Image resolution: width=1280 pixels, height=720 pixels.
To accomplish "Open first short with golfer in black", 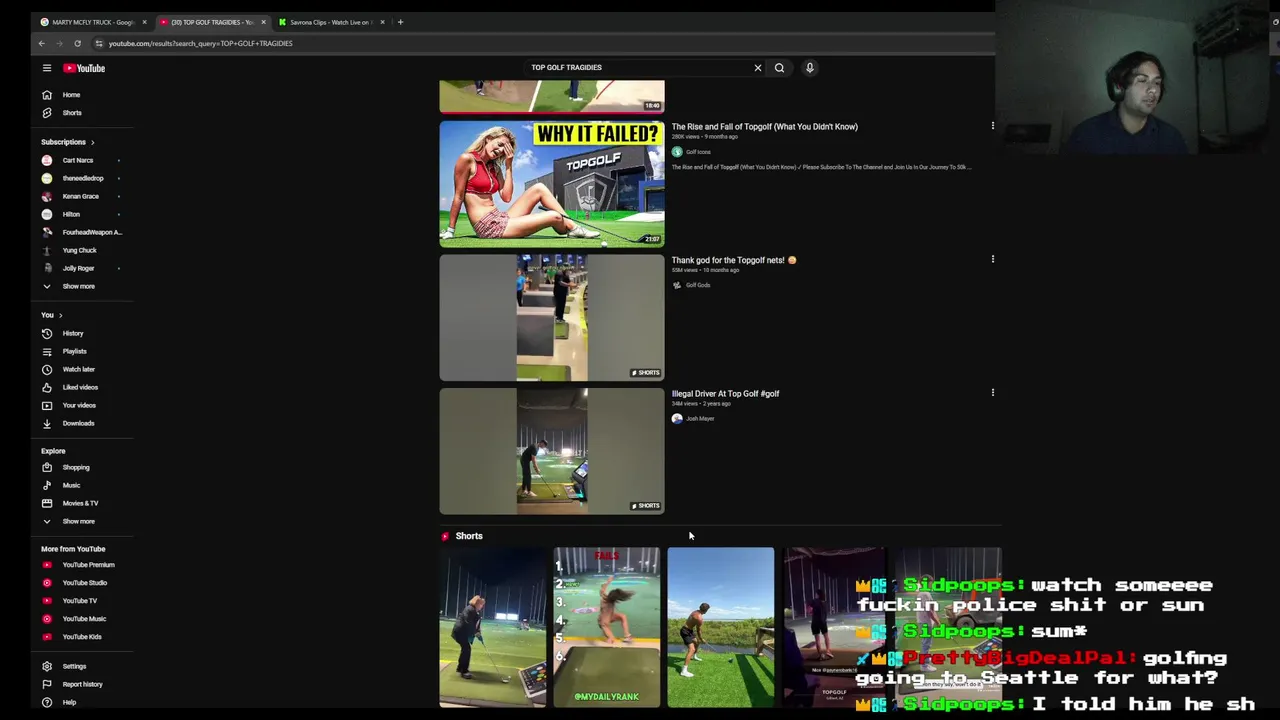I will (493, 627).
